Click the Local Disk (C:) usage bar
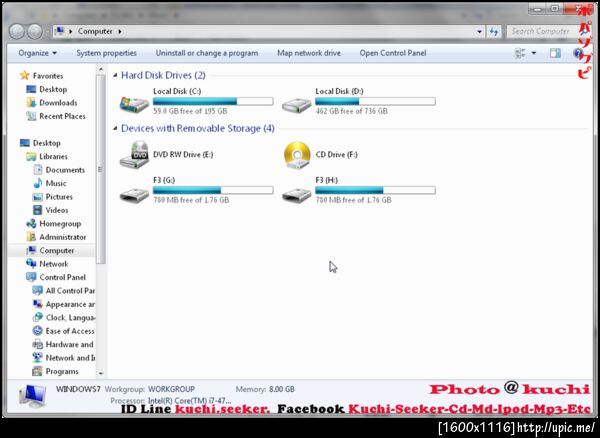Viewport: 600px width, 438px height. coord(213,101)
